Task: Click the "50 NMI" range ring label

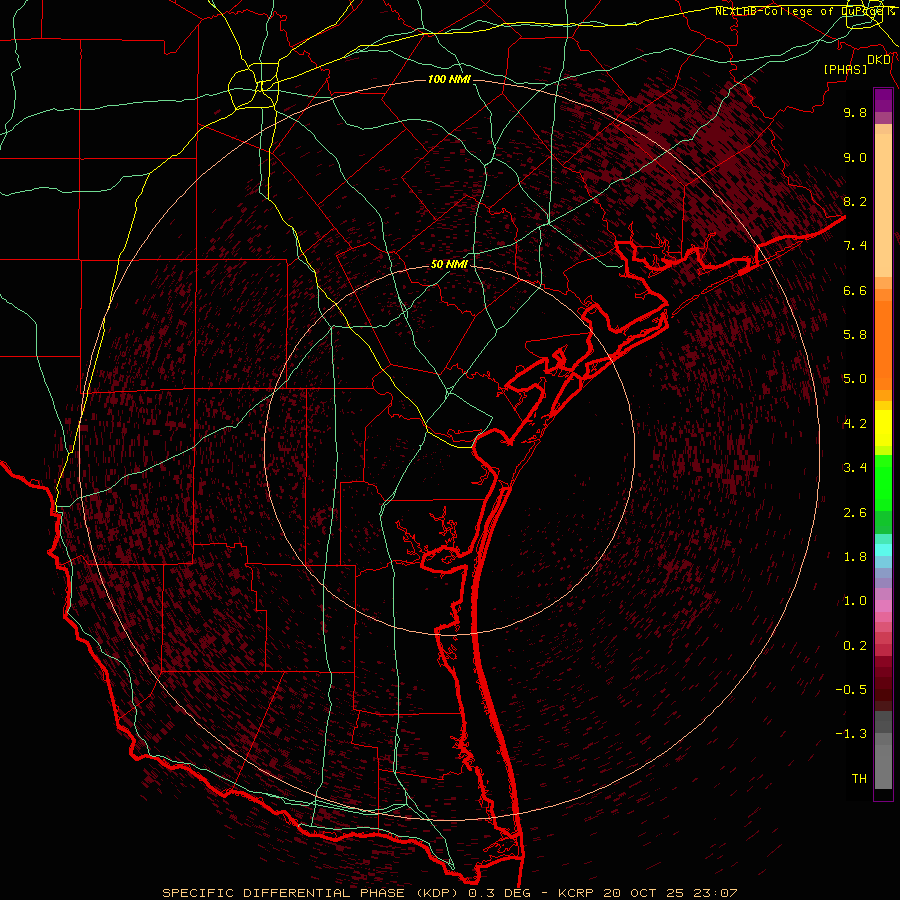Action: 449,265
